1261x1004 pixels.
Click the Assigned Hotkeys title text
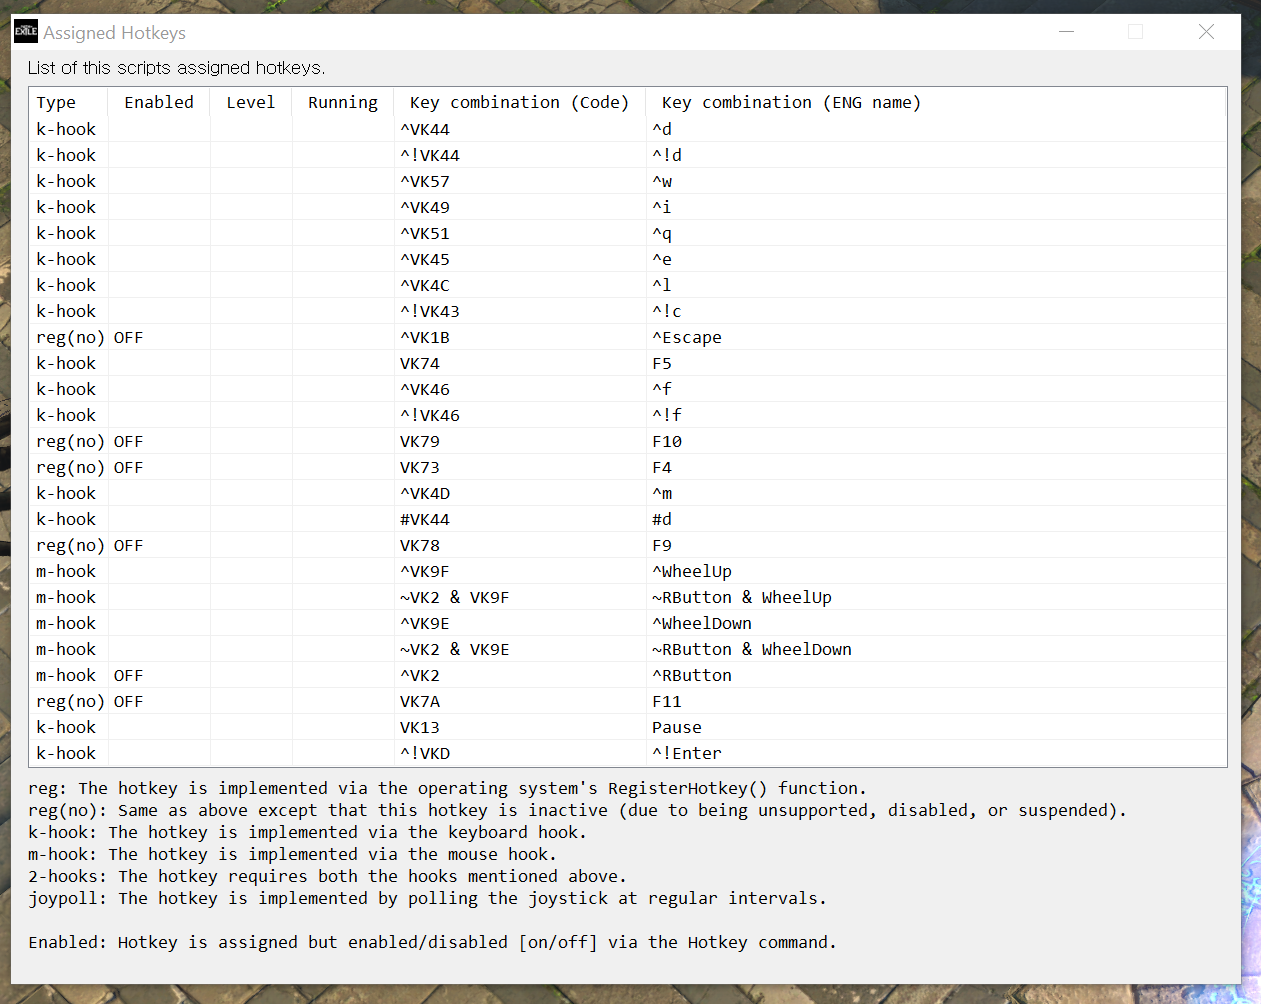(x=113, y=32)
